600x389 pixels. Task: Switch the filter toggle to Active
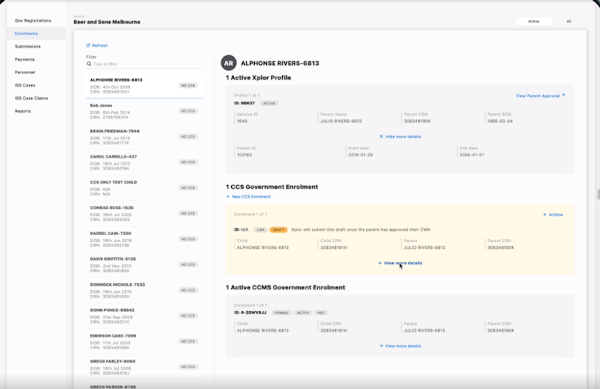tap(534, 21)
